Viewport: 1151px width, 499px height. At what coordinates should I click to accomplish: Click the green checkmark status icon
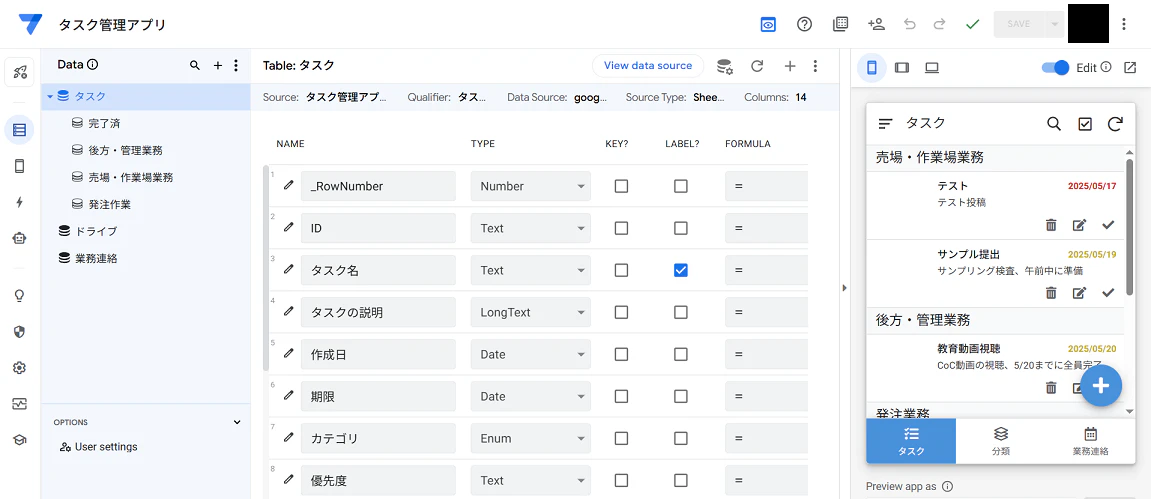973,24
